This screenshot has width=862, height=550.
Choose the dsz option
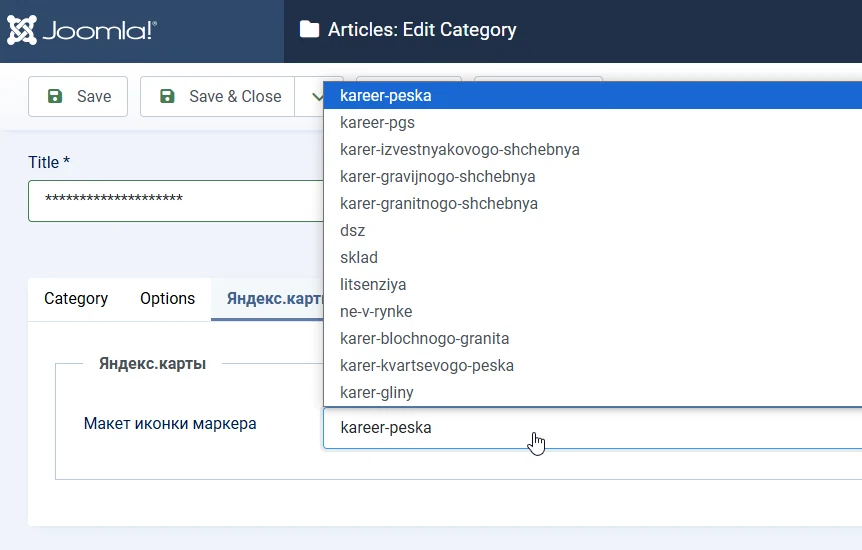[353, 231]
